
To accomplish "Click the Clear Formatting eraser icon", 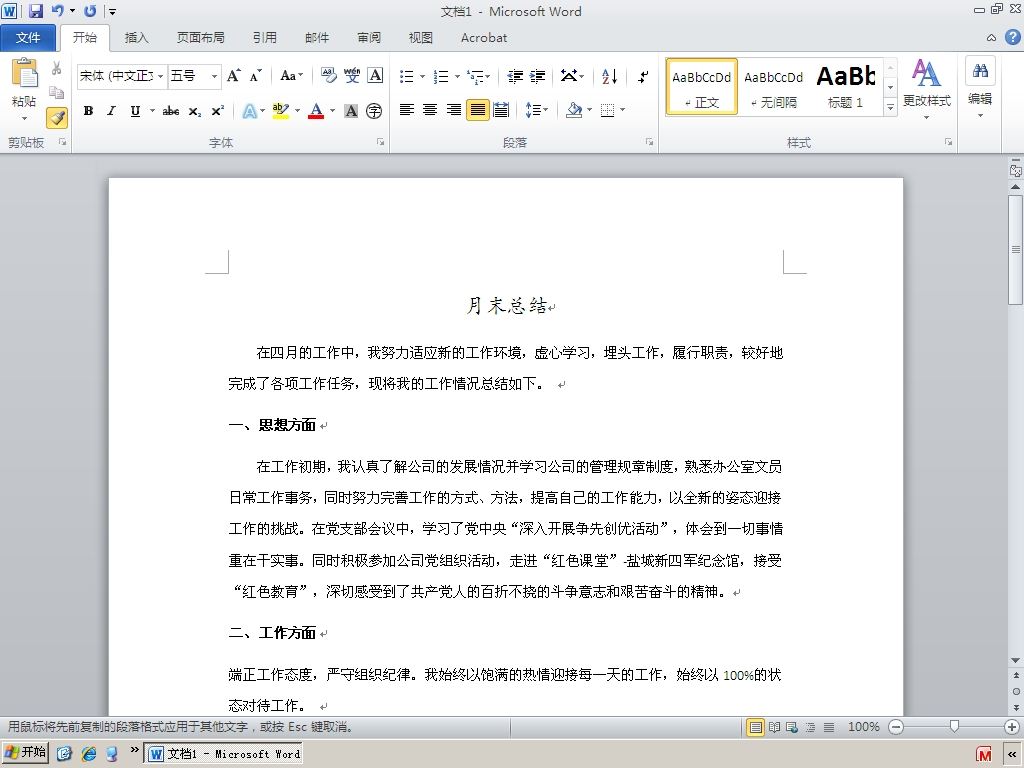I will [328, 76].
